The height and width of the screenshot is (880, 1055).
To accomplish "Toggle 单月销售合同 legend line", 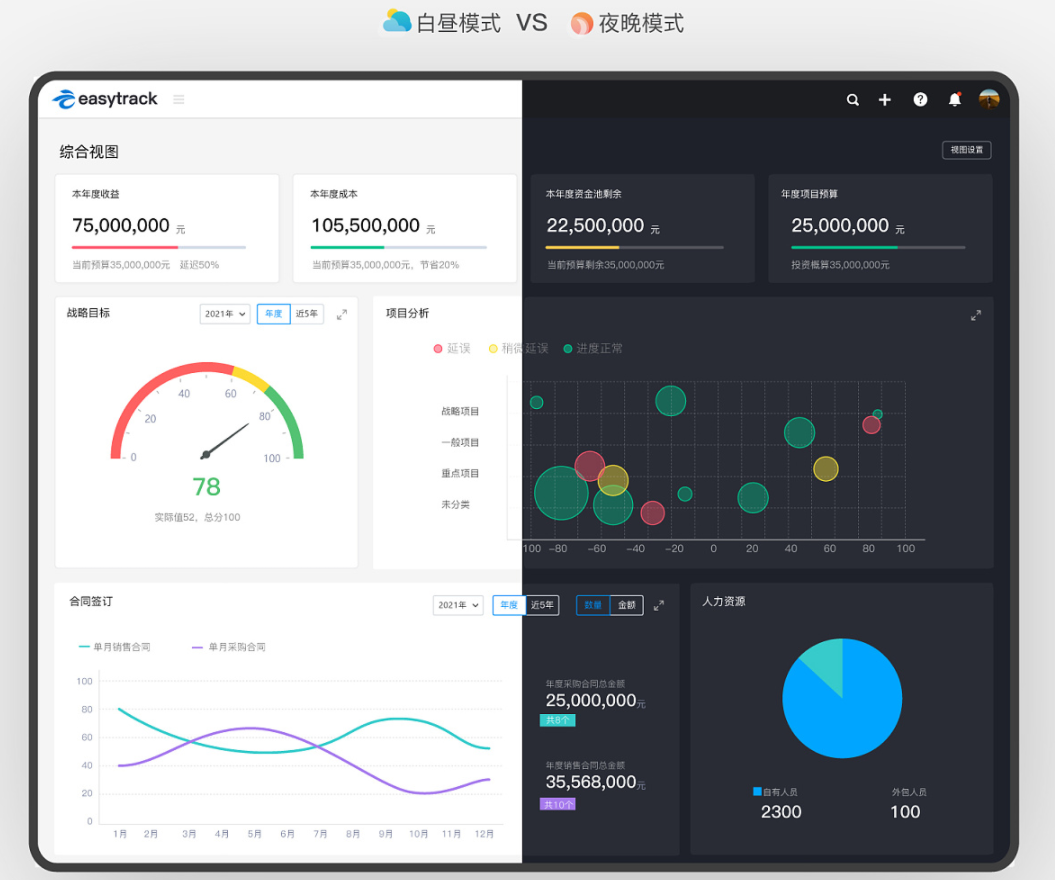I will pos(114,647).
